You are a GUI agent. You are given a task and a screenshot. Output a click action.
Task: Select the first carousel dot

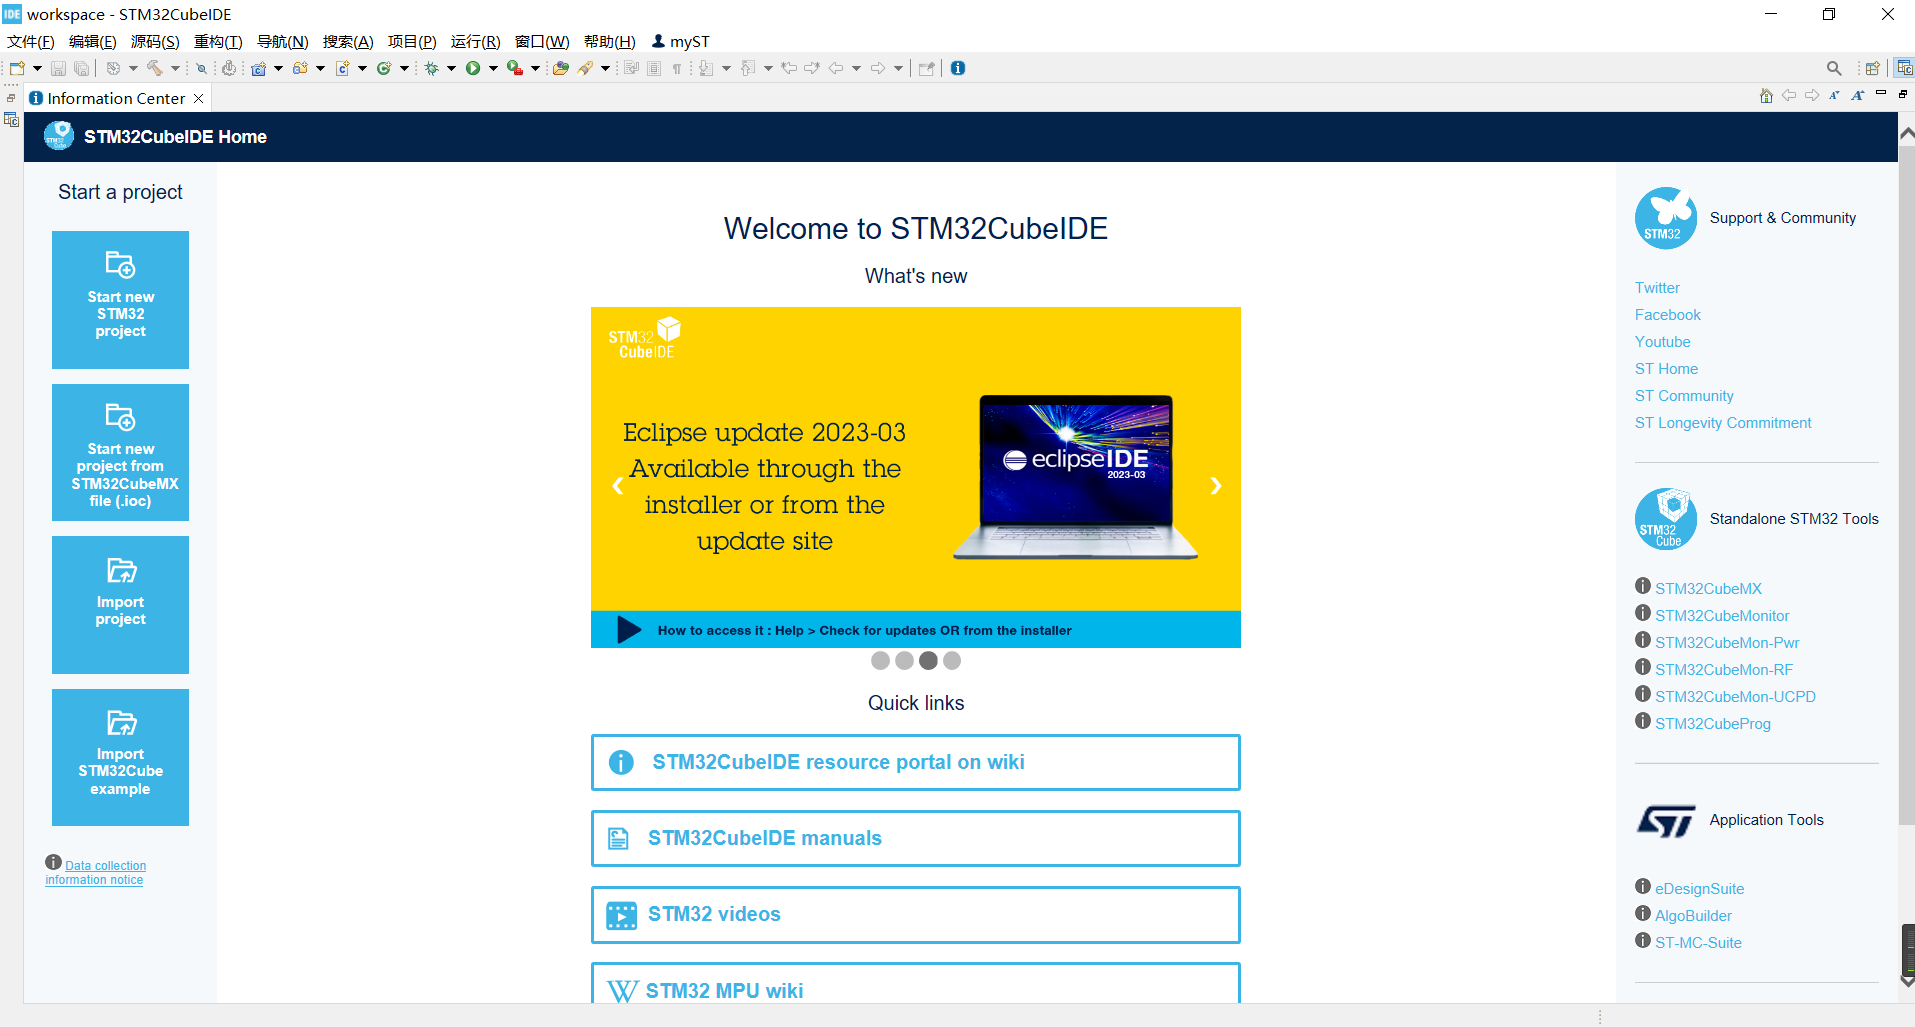[880, 660]
